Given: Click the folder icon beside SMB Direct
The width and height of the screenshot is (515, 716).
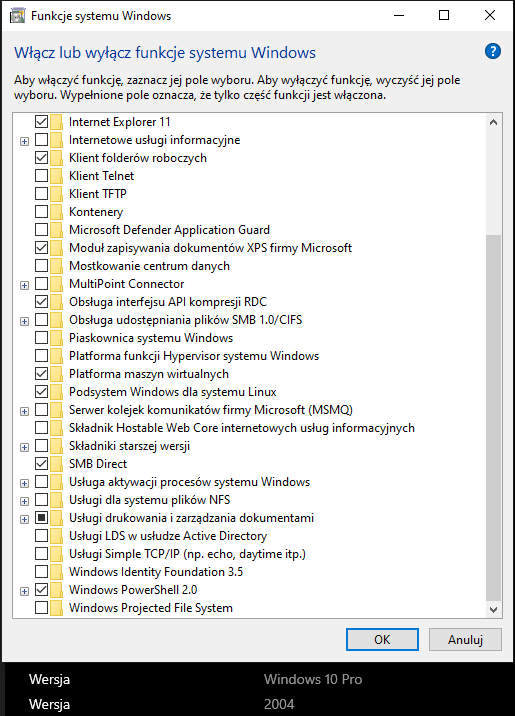Looking at the screenshot, I should (x=56, y=464).
